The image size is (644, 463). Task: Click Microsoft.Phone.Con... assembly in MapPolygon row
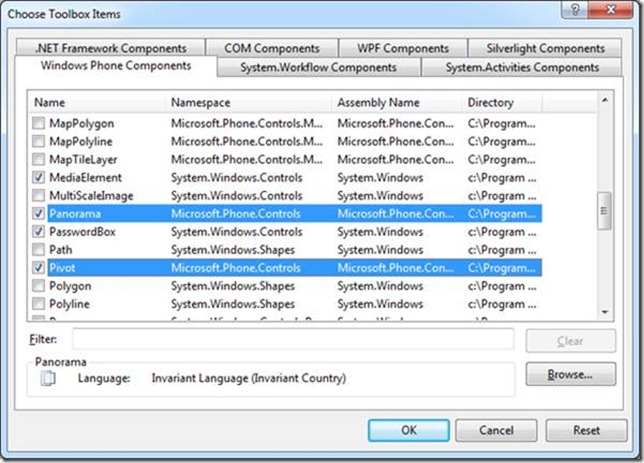coord(396,123)
